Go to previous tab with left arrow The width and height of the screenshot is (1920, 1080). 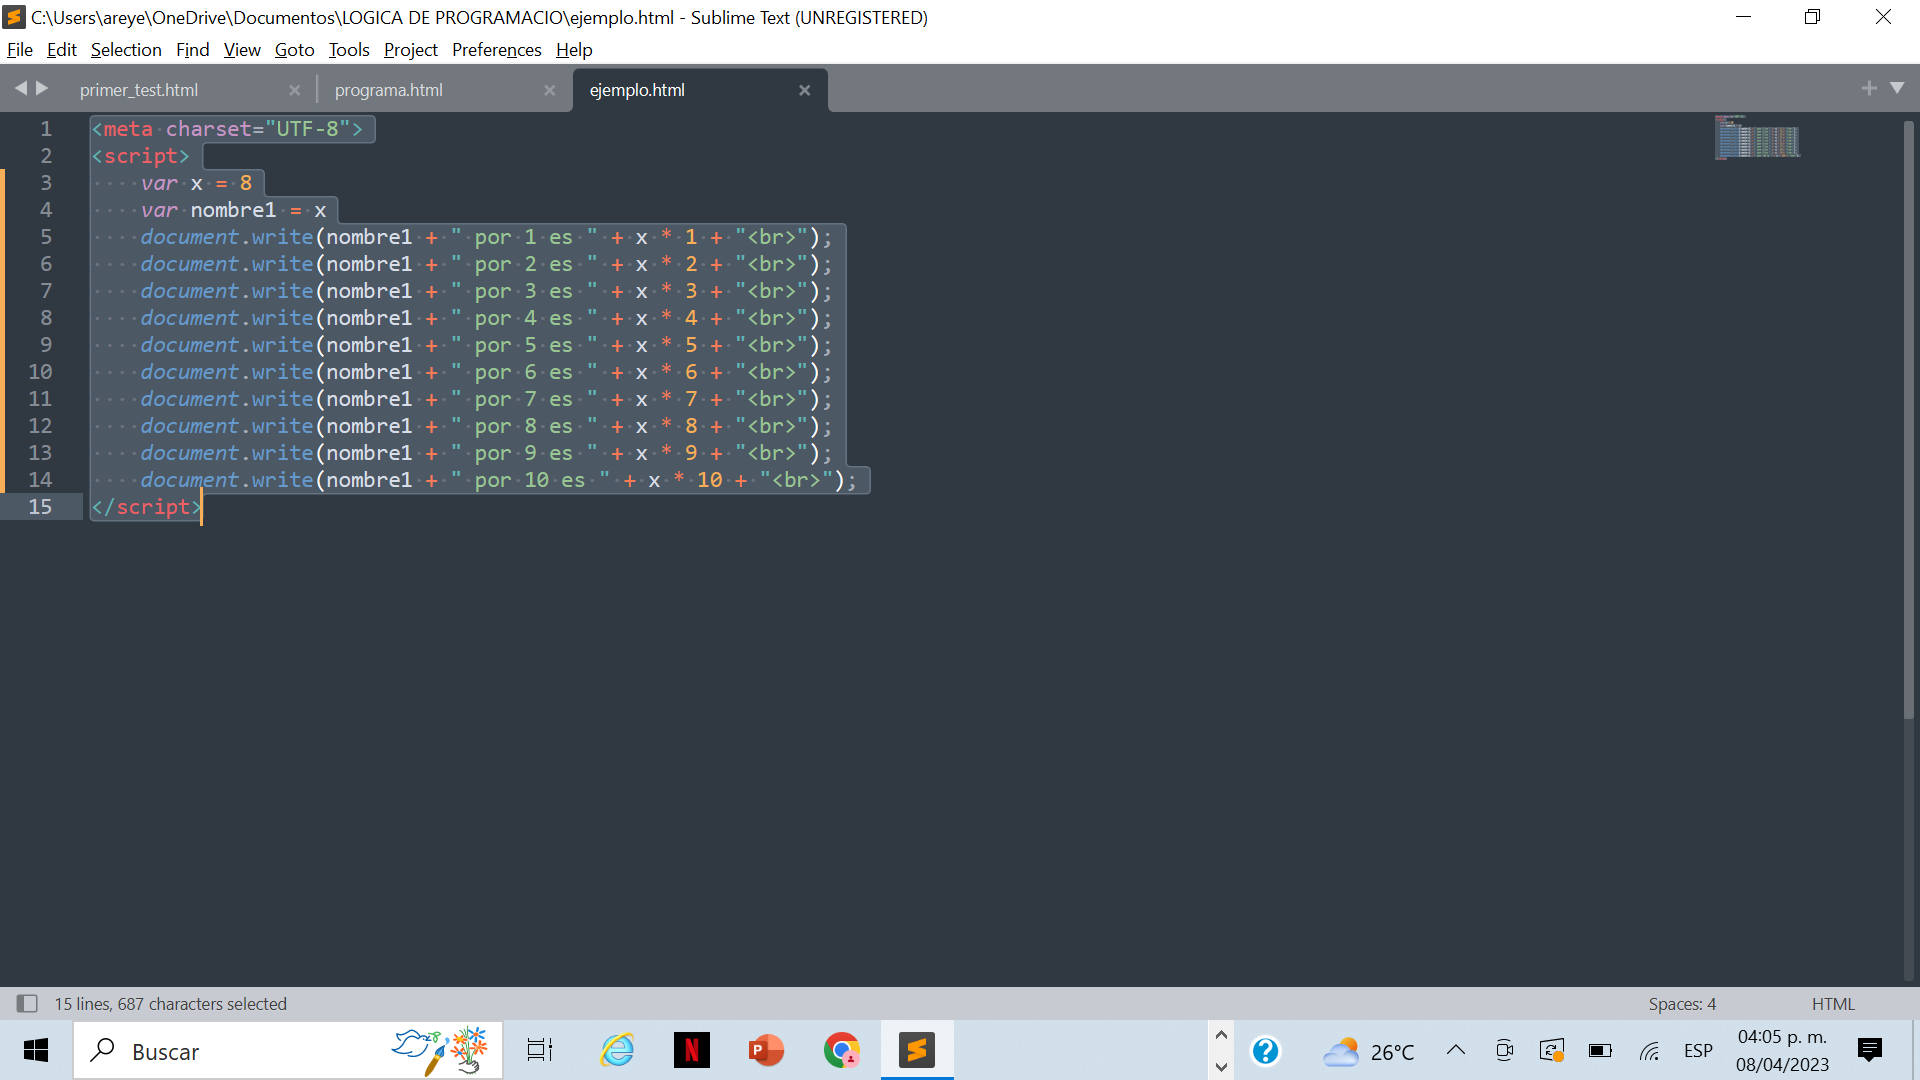[x=20, y=88]
